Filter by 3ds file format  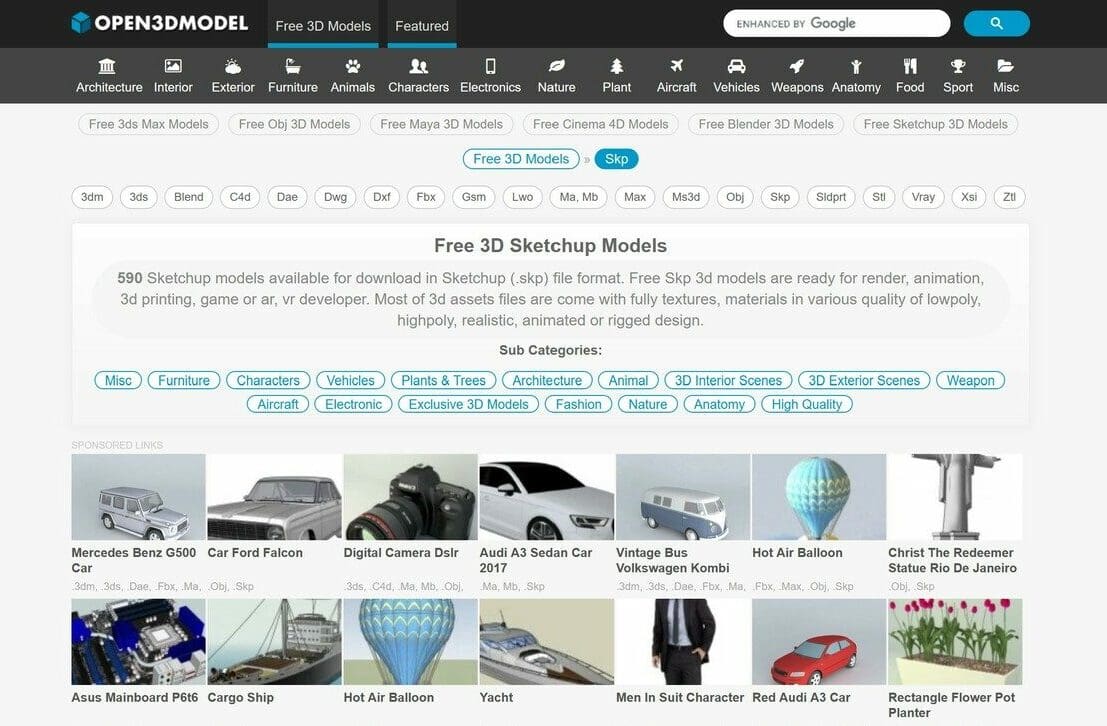[x=138, y=197]
